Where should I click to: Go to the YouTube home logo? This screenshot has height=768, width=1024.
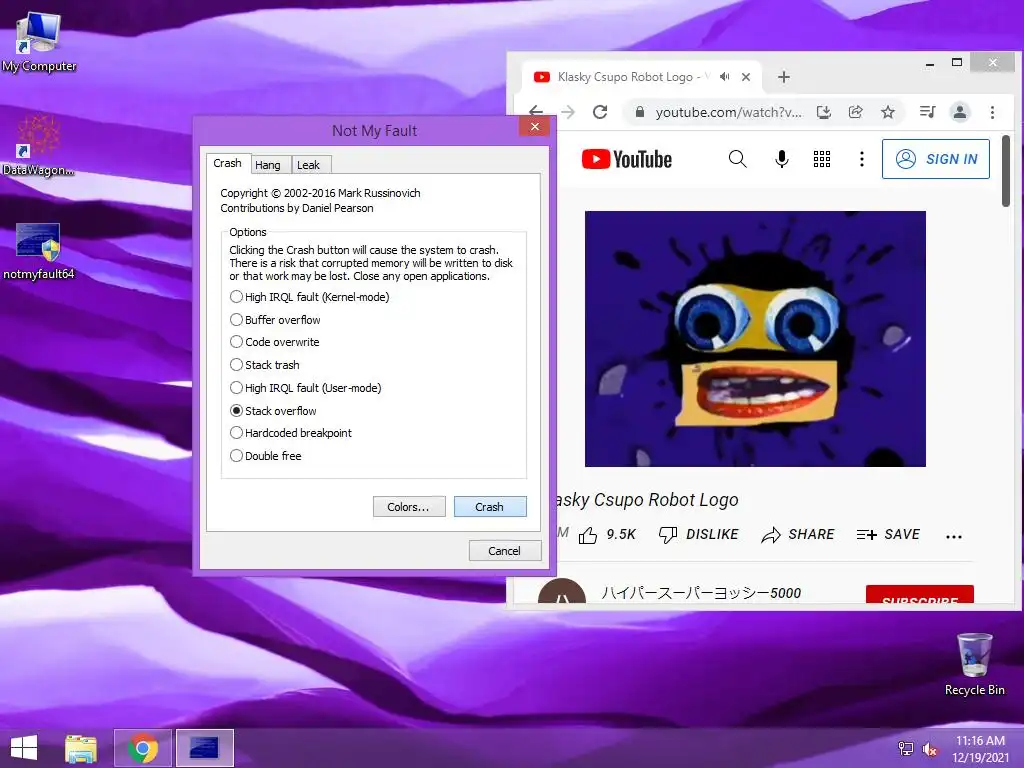(626, 159)
